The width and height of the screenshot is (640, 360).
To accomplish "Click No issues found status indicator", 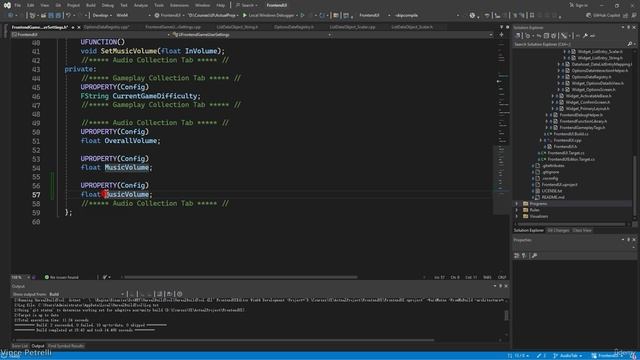I will 61,278.
